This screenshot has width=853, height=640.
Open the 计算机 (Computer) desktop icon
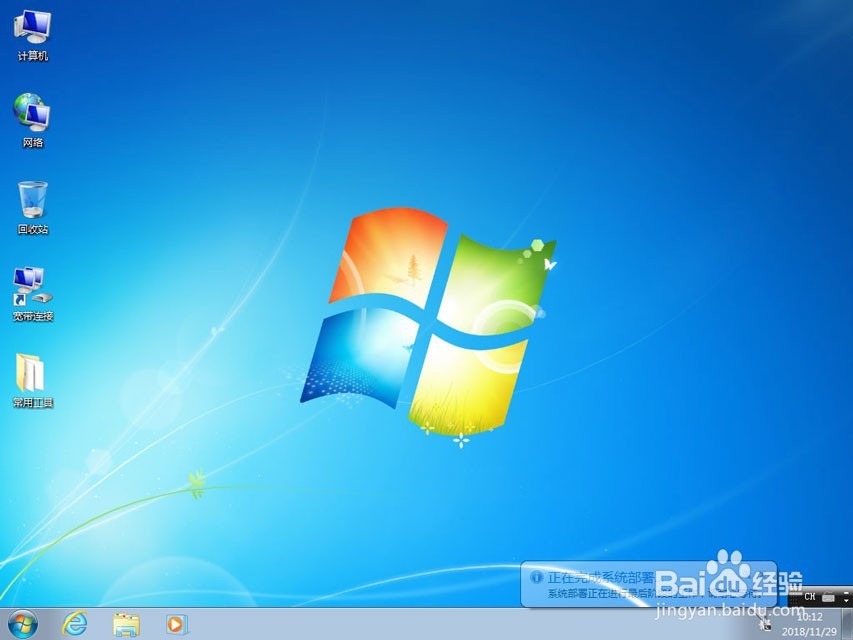[32, 30]
